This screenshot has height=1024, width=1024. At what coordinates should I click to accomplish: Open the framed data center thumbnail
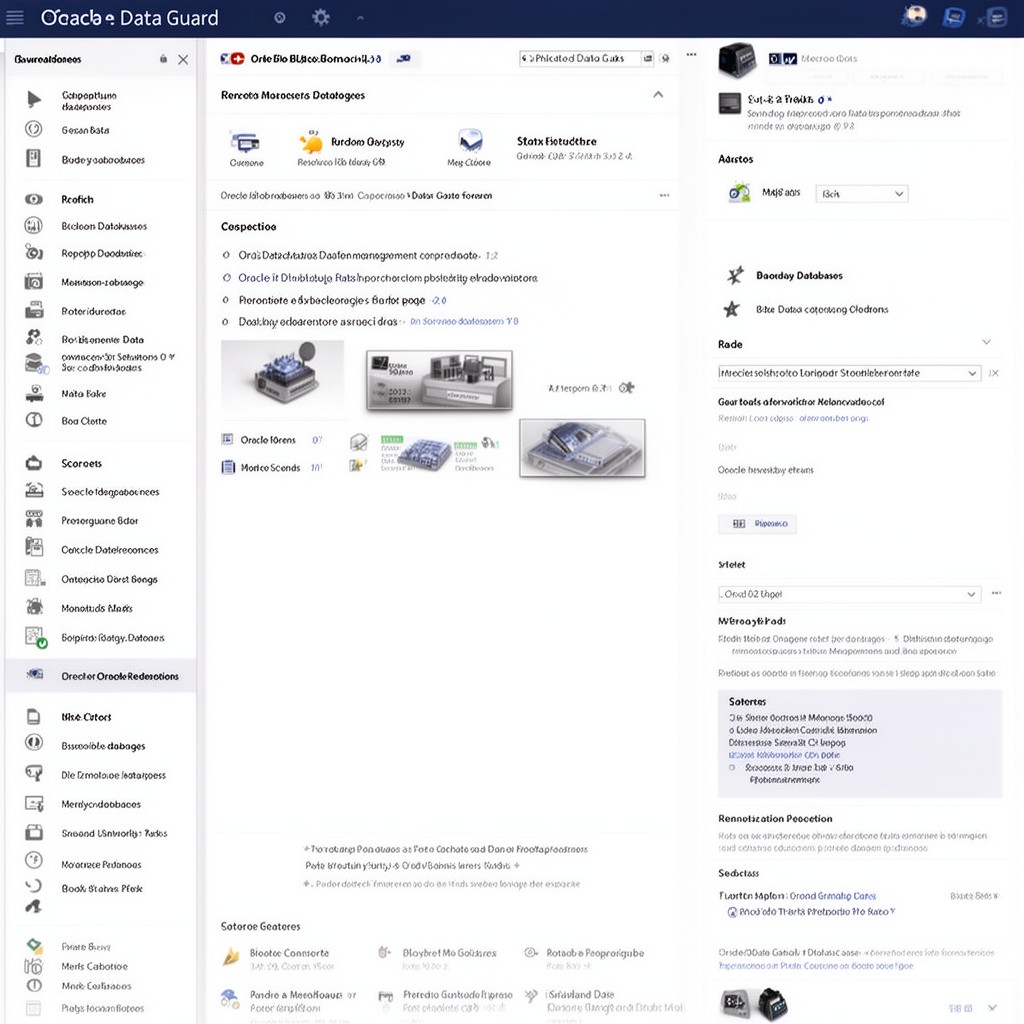tap(440, 380)
